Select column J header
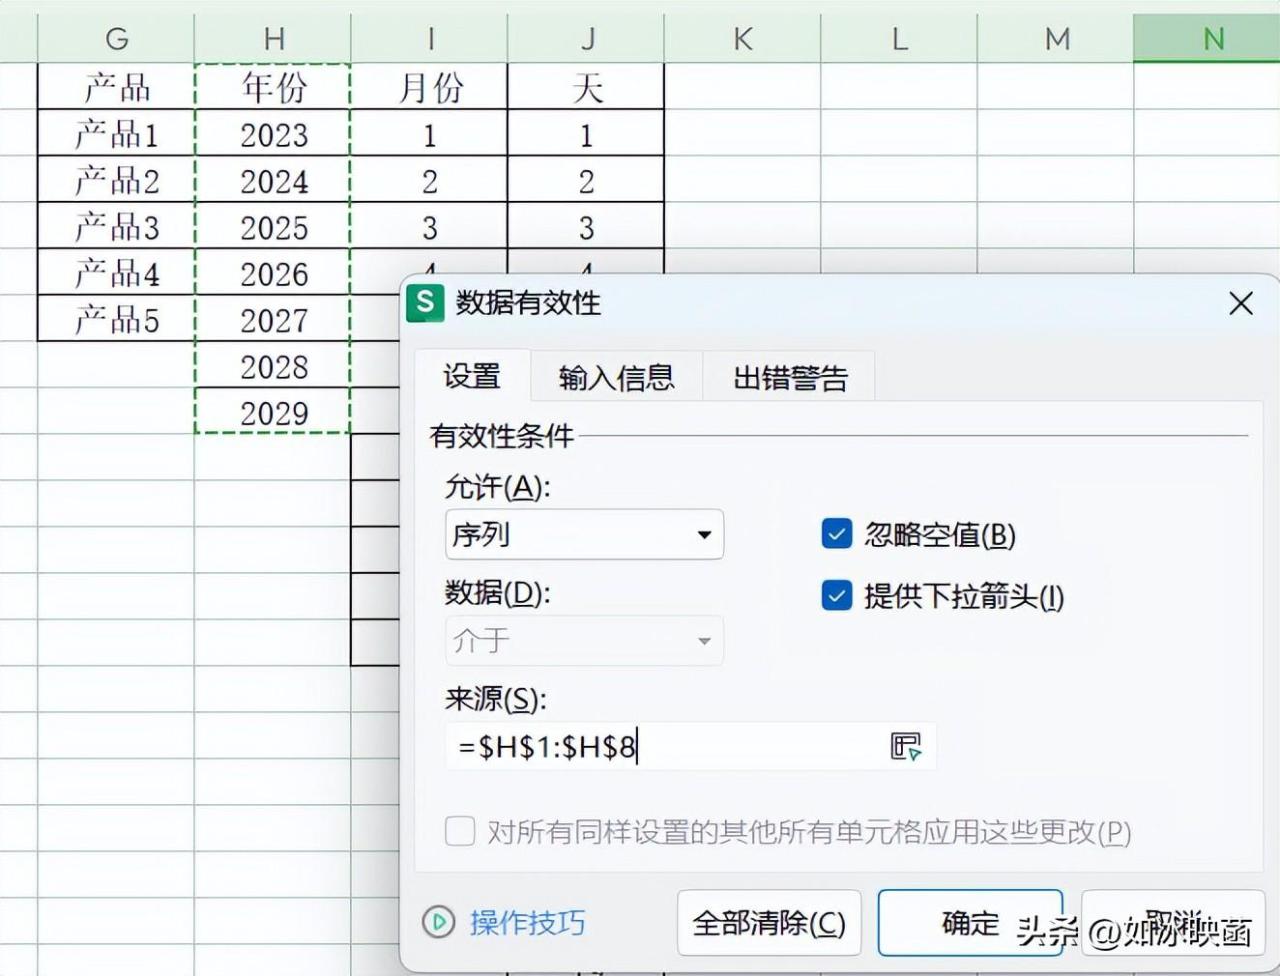This screenshot has height=976, width=1280. [x=586, y=39]
